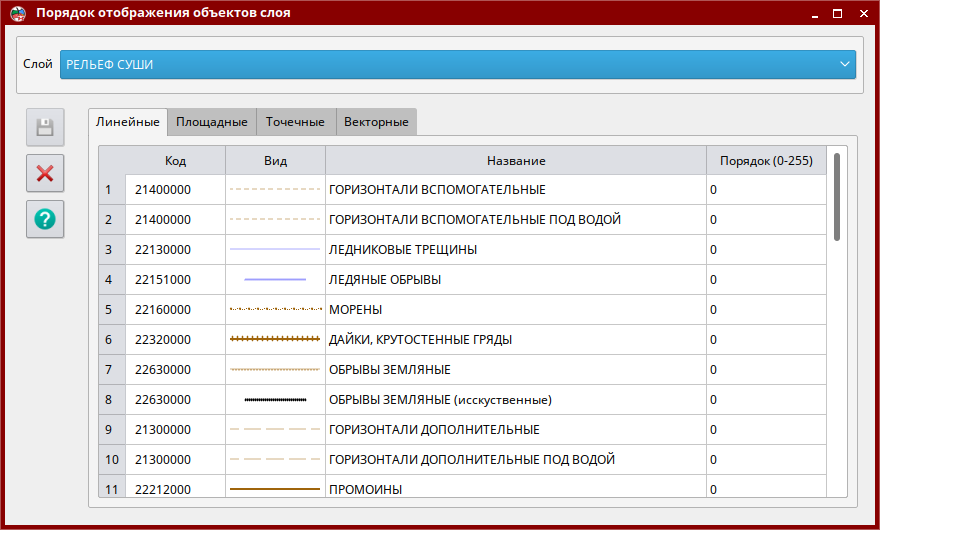The height and width of the screenshot is (540, 960).
Task: Click line sample of ДАЙКИ, КРУТОСТЕННЫЕ ГРЯДЫ
Action: 275,340
